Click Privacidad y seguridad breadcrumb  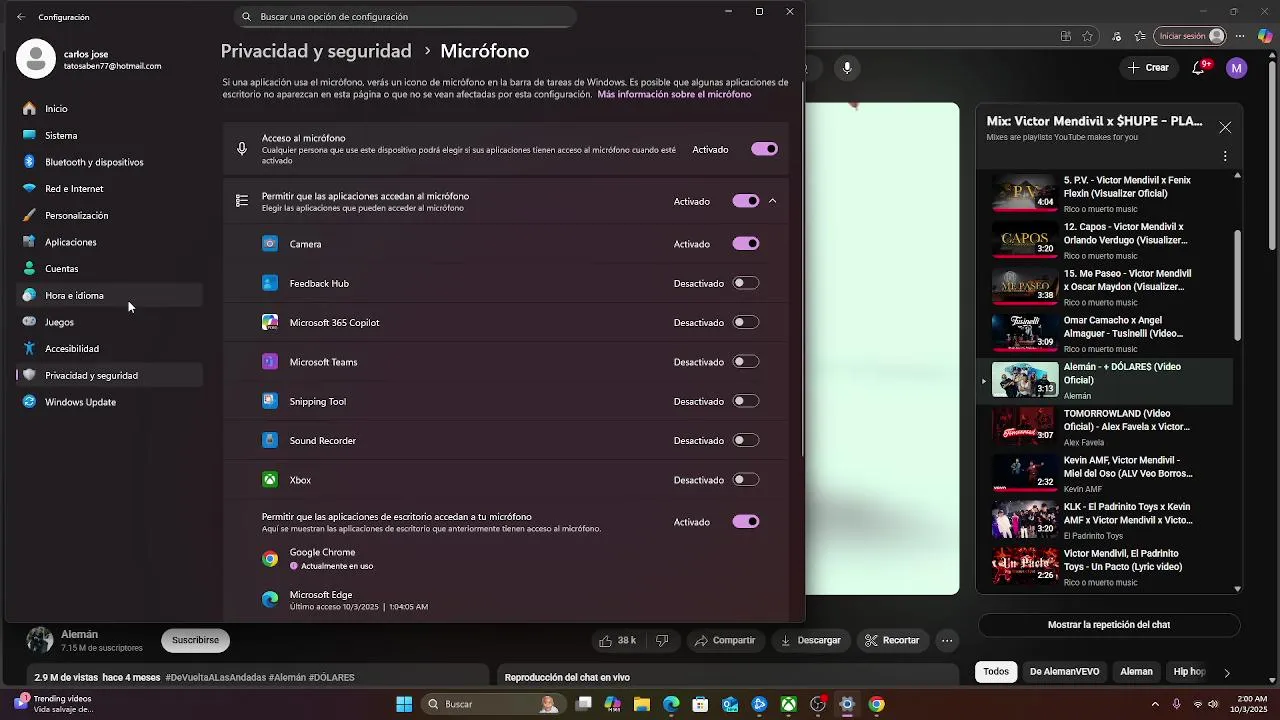(x=316, y=51)
